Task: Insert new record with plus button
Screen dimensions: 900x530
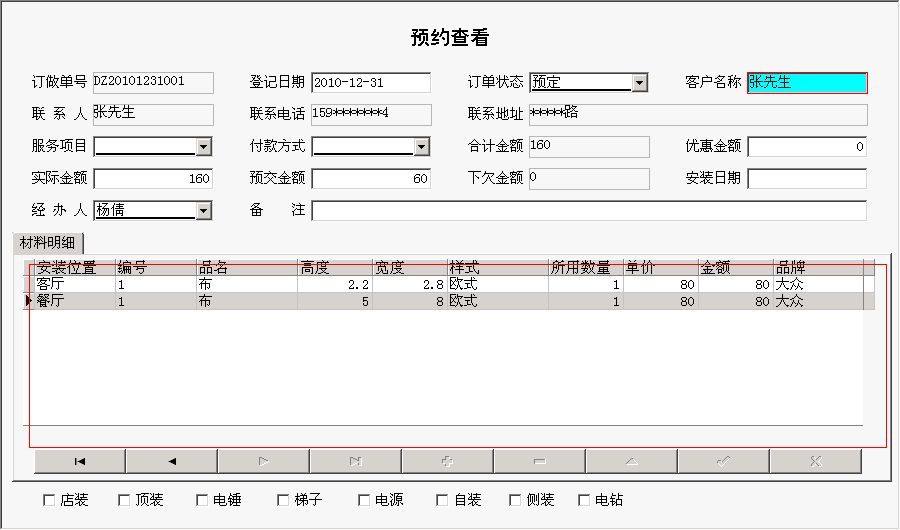Action: (447, 461)
